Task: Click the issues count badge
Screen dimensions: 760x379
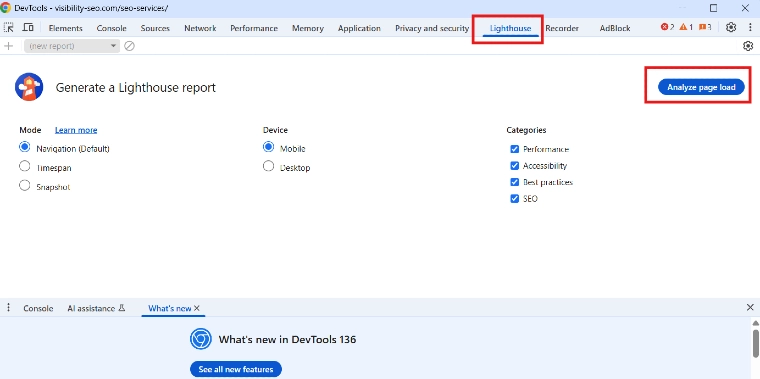Action: click(705, 27)
